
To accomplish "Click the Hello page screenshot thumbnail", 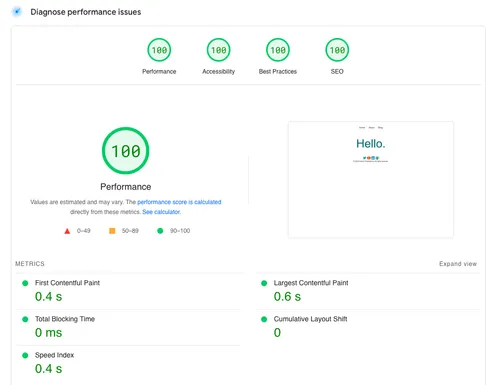I will click(x=371, y=180).
